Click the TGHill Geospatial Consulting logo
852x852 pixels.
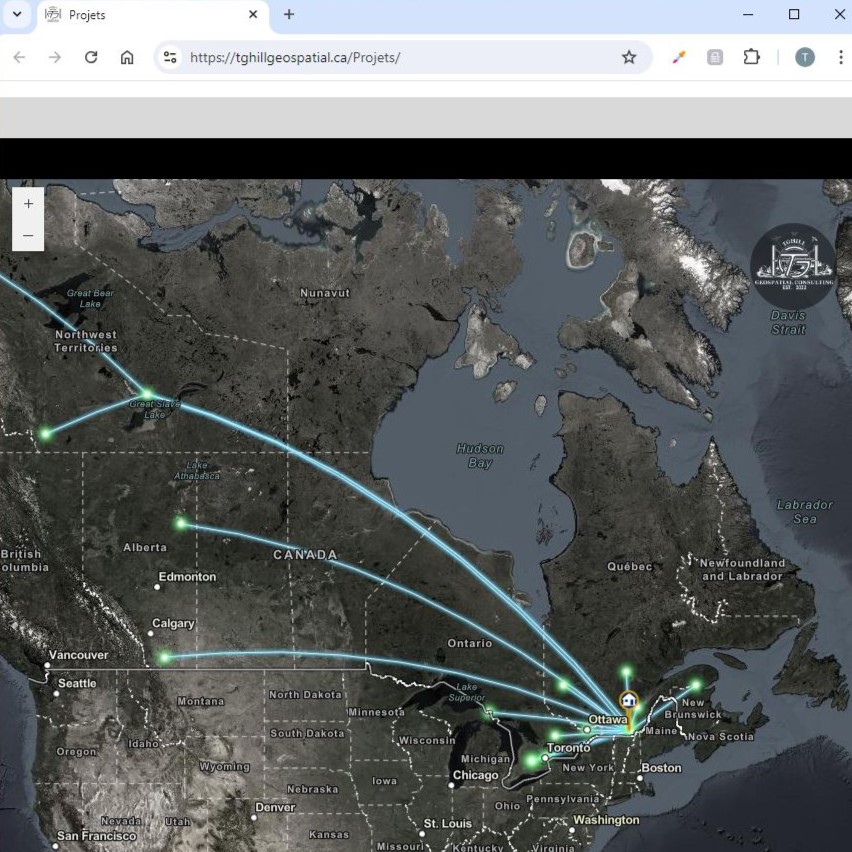[x=792, y=266]
